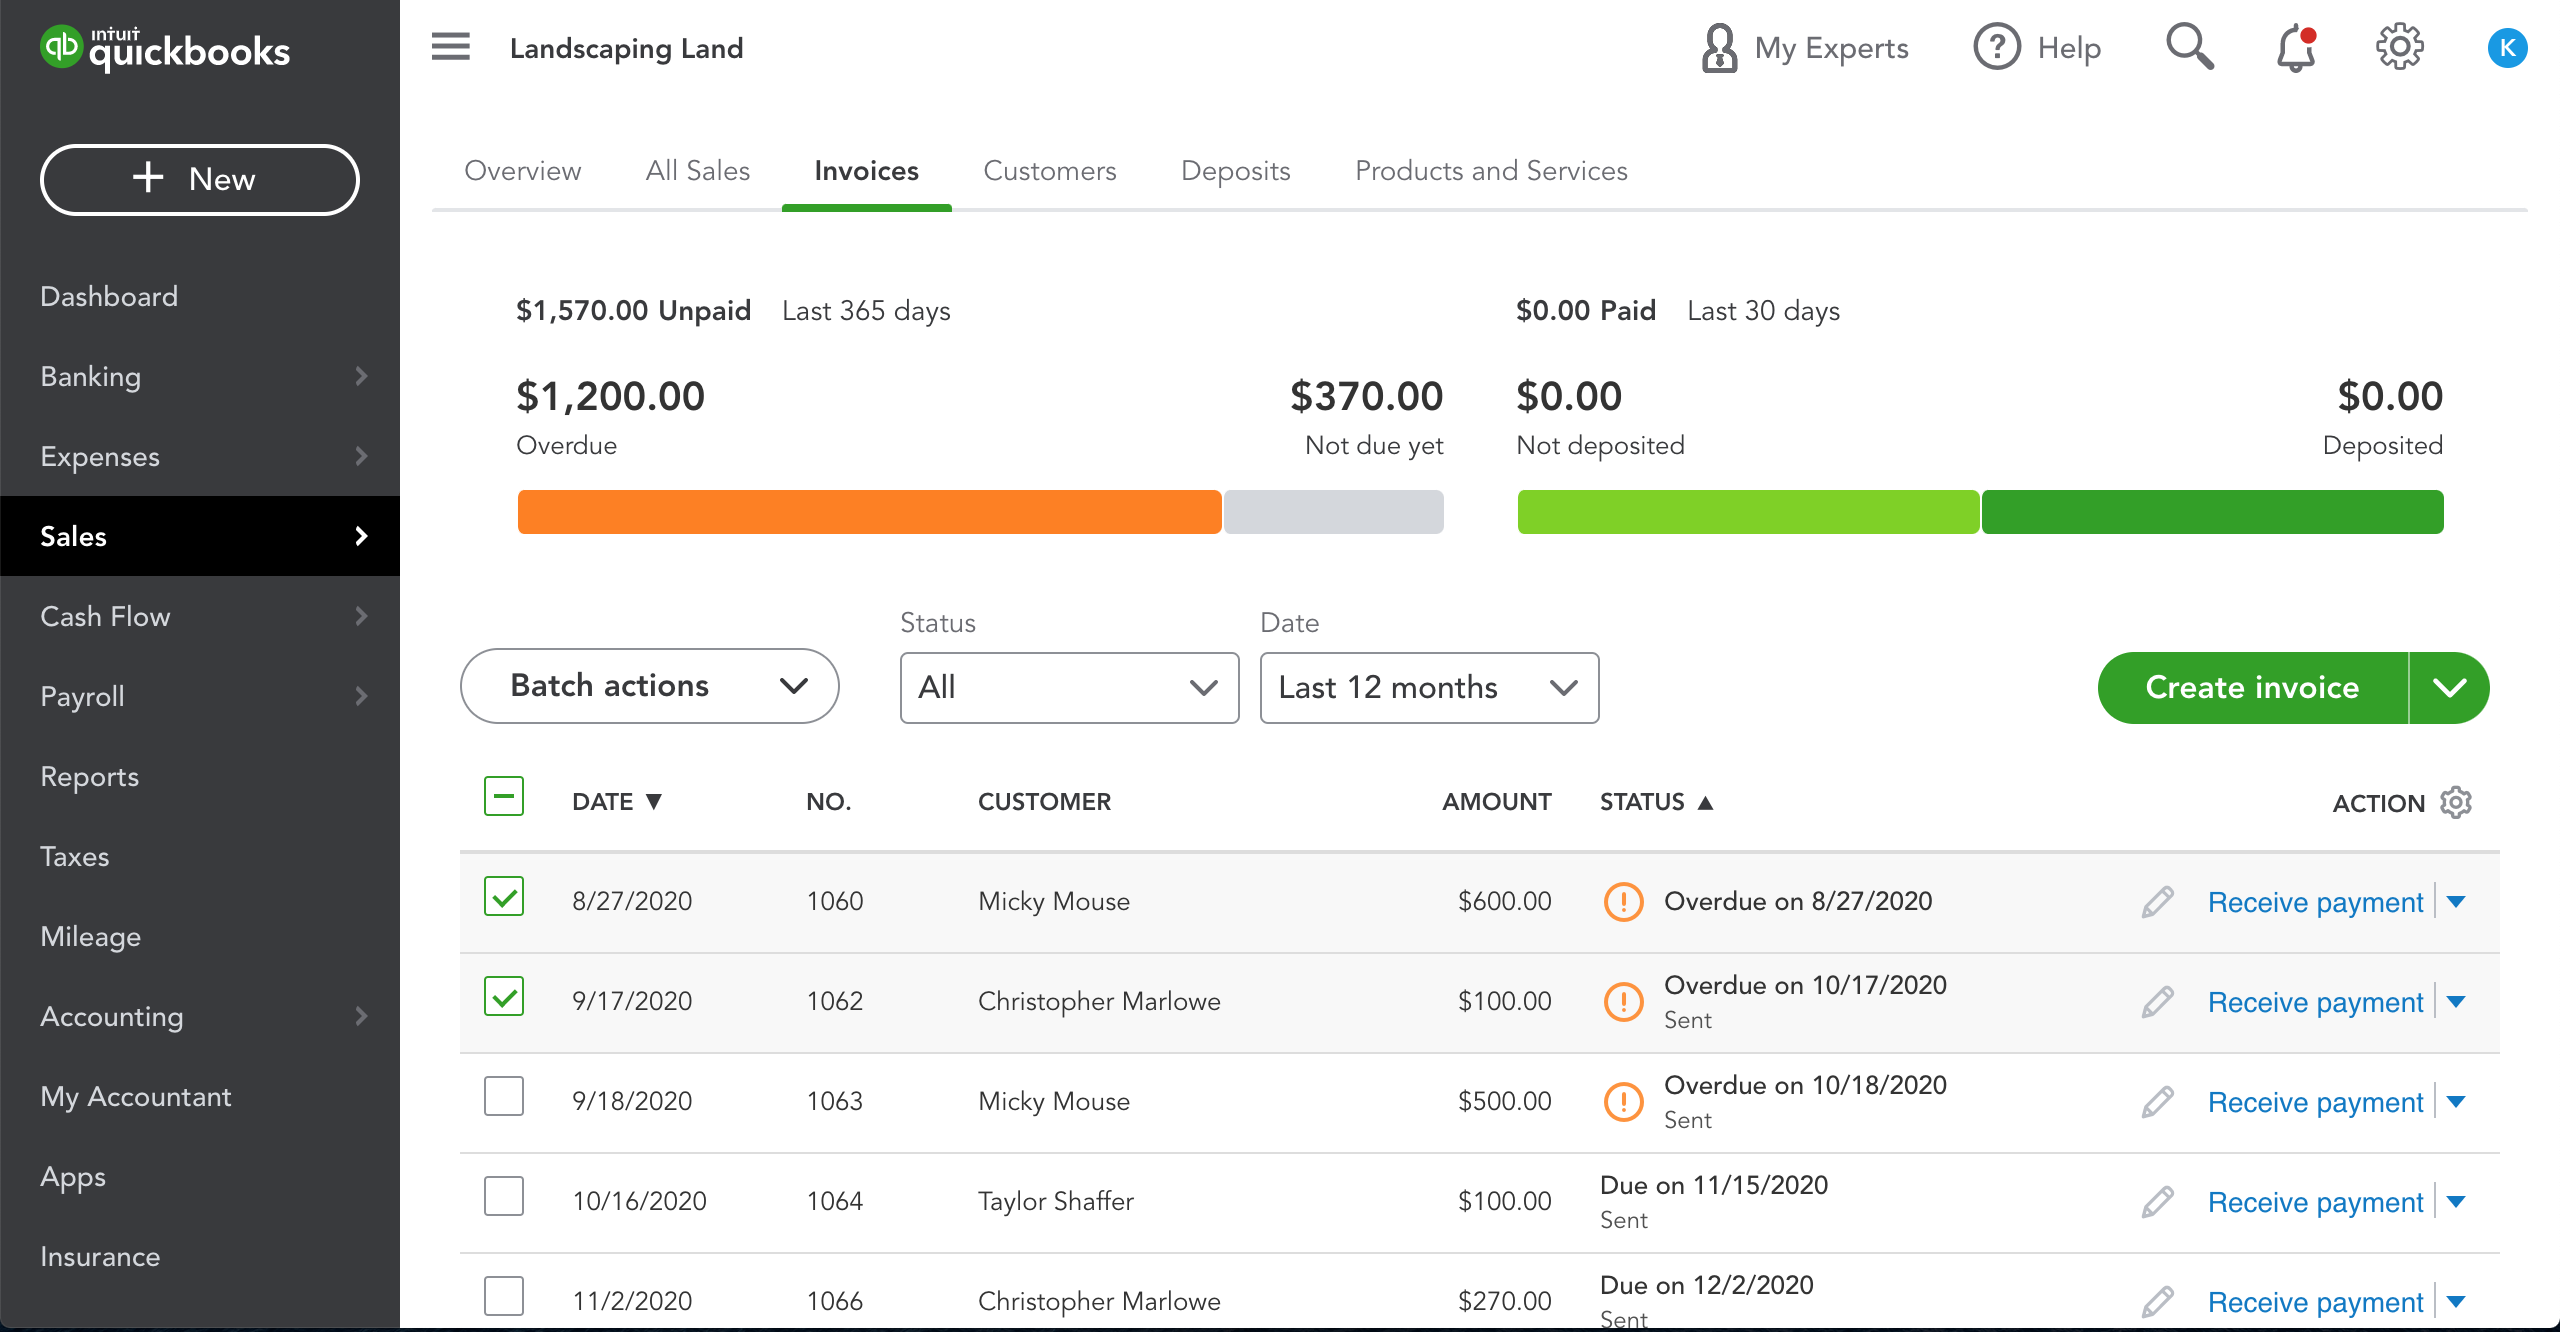The image size is (2560, 1332).
Task: Open Reports in the sidebar
Action: tap(89, 777)
